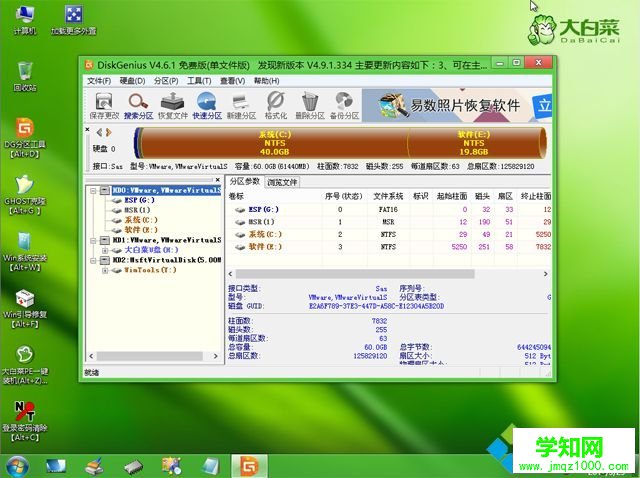This screenshot has width=640, height=478.
Task: Click the Format (格式化) toolbar icon
Action: coord(276,106)
